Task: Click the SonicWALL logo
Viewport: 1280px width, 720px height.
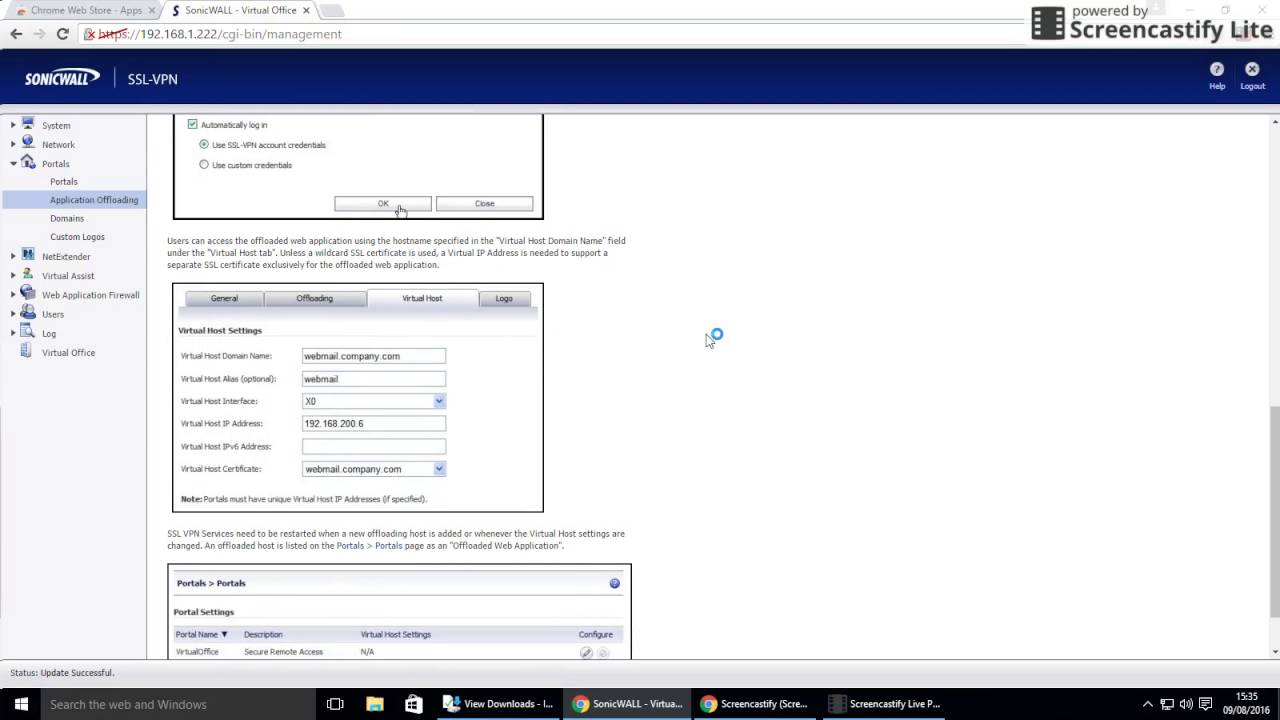Action: pyautogui.click(x=62, y=78)
